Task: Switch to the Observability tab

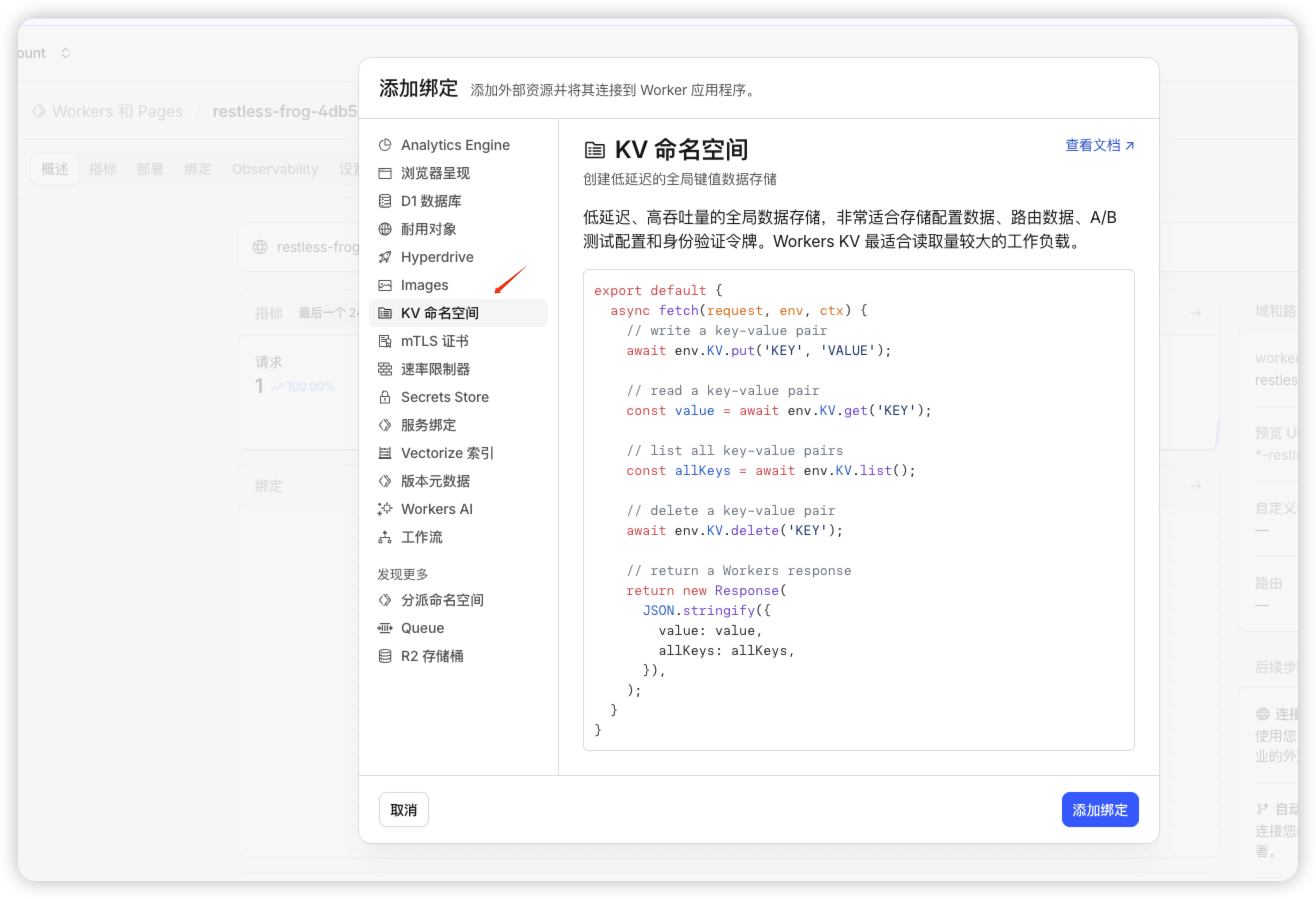Action: point(275,169)
